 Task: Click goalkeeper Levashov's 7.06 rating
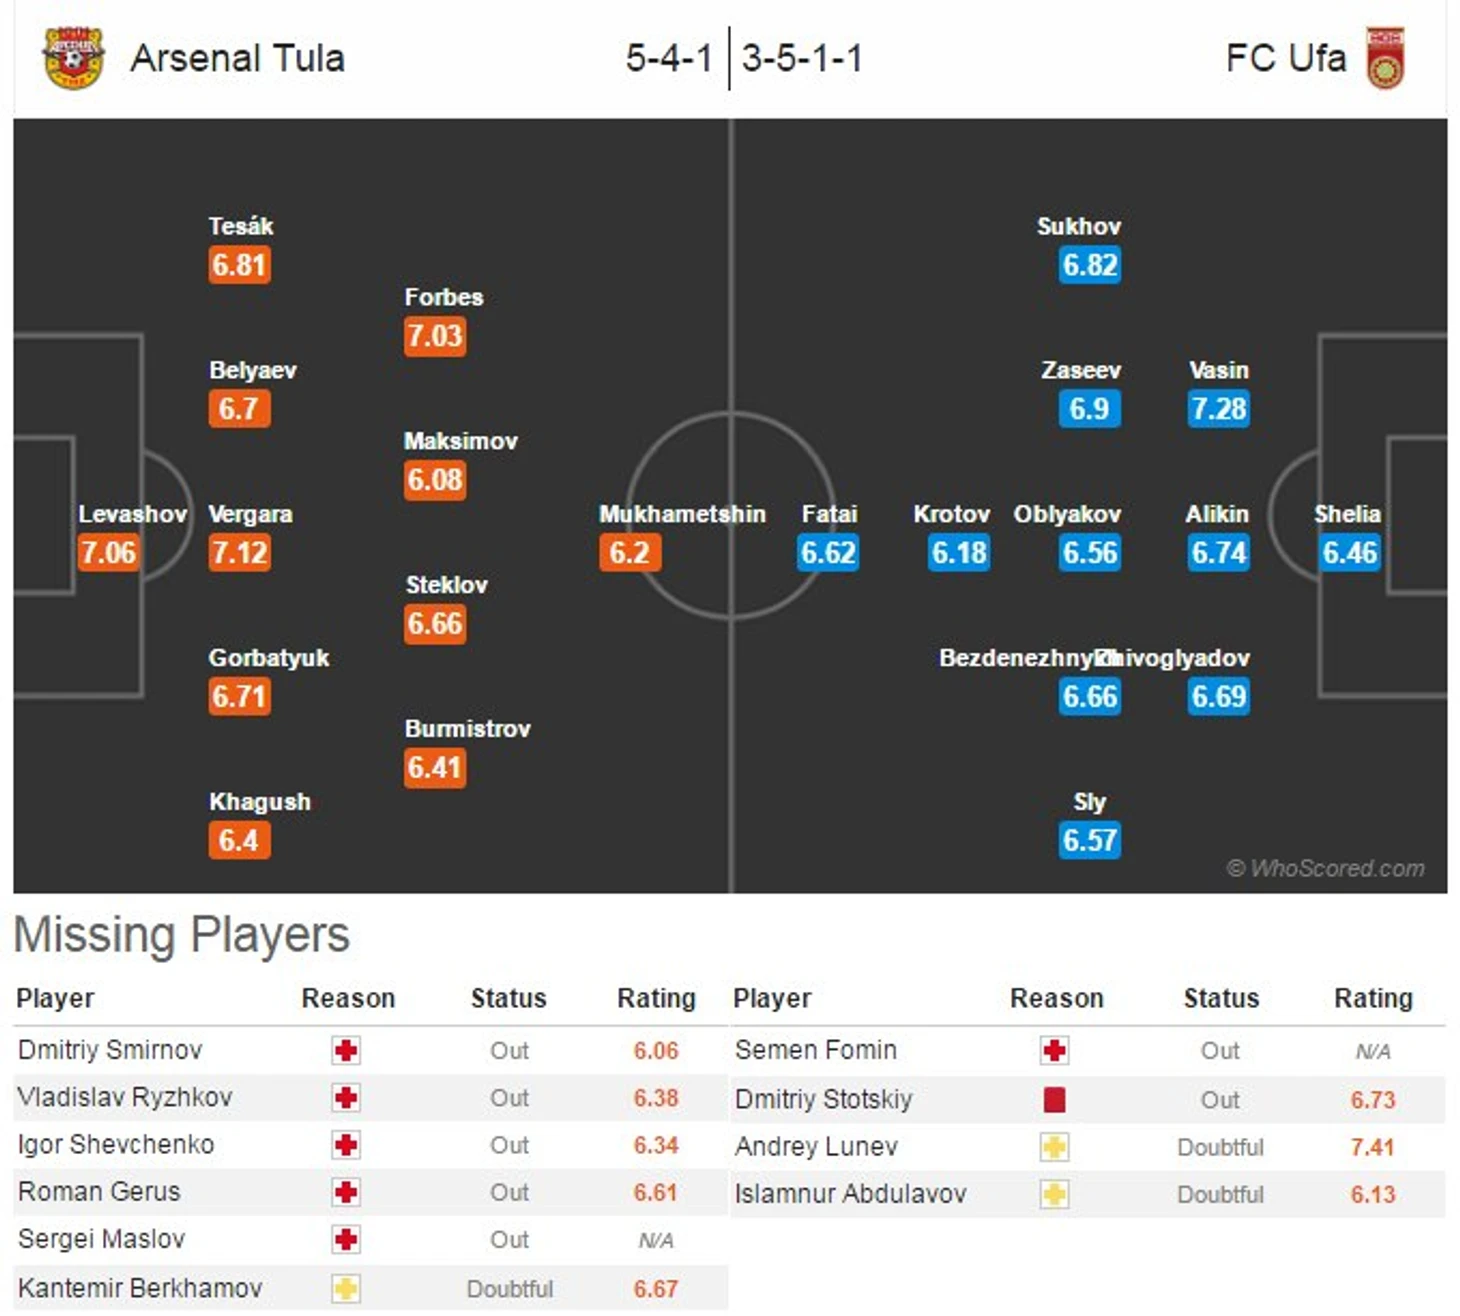[108, 553]
